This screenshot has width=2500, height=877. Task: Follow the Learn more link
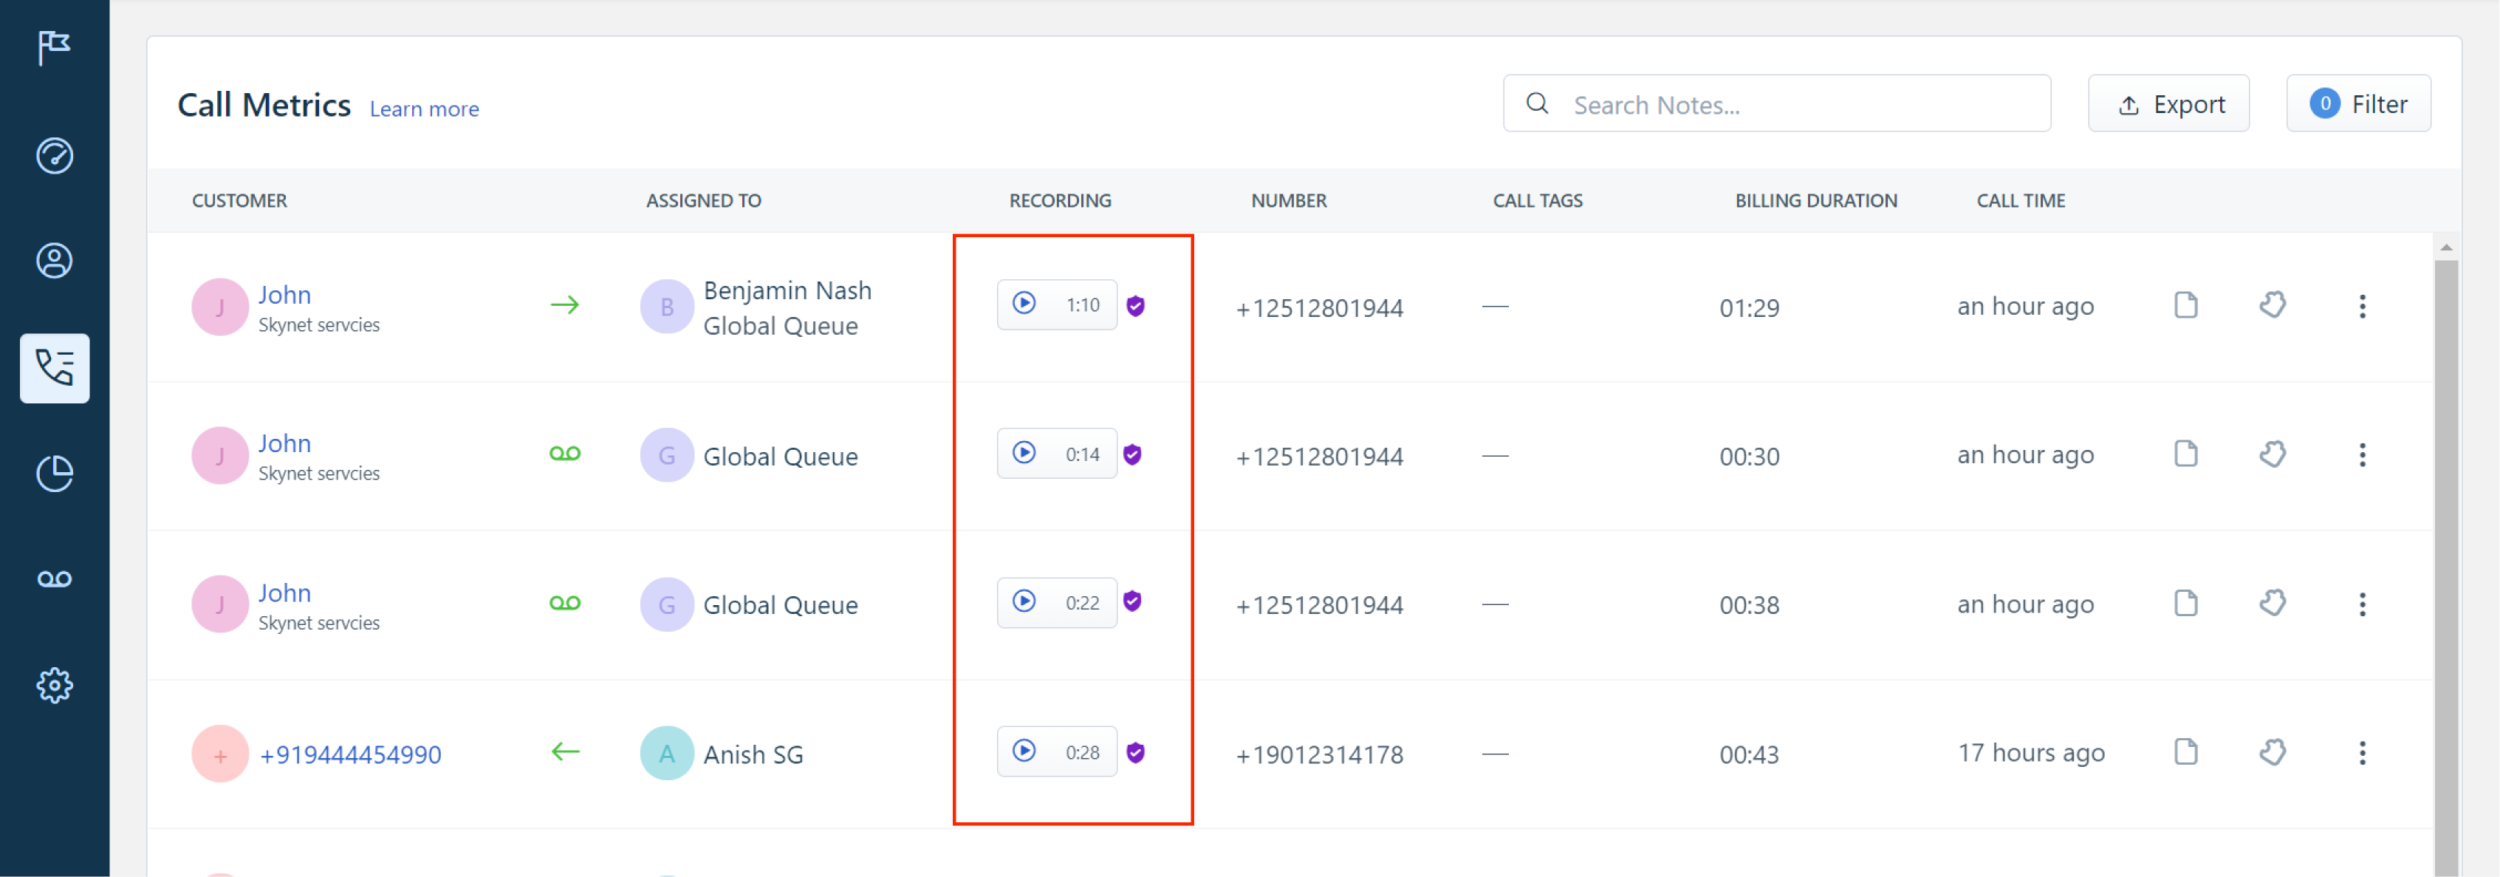(x=424, y=109)
